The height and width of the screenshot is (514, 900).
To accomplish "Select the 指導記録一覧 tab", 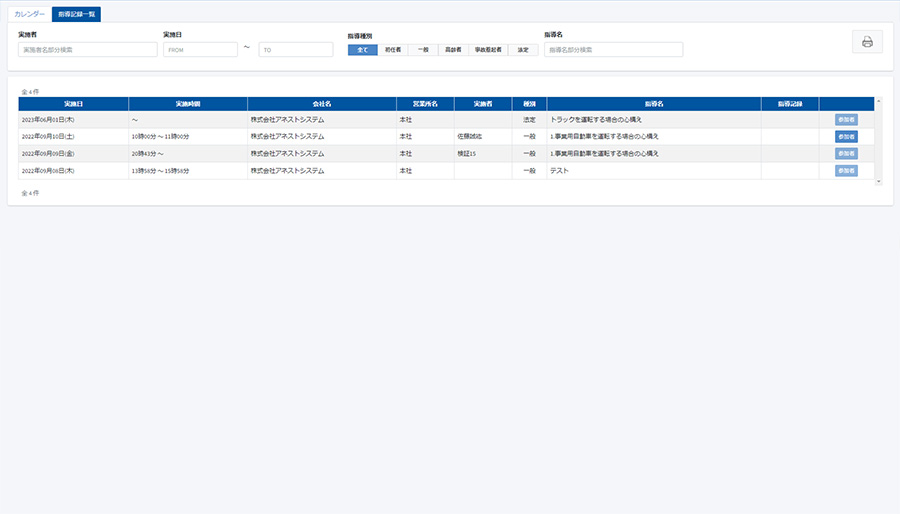I will coord(77,14).
